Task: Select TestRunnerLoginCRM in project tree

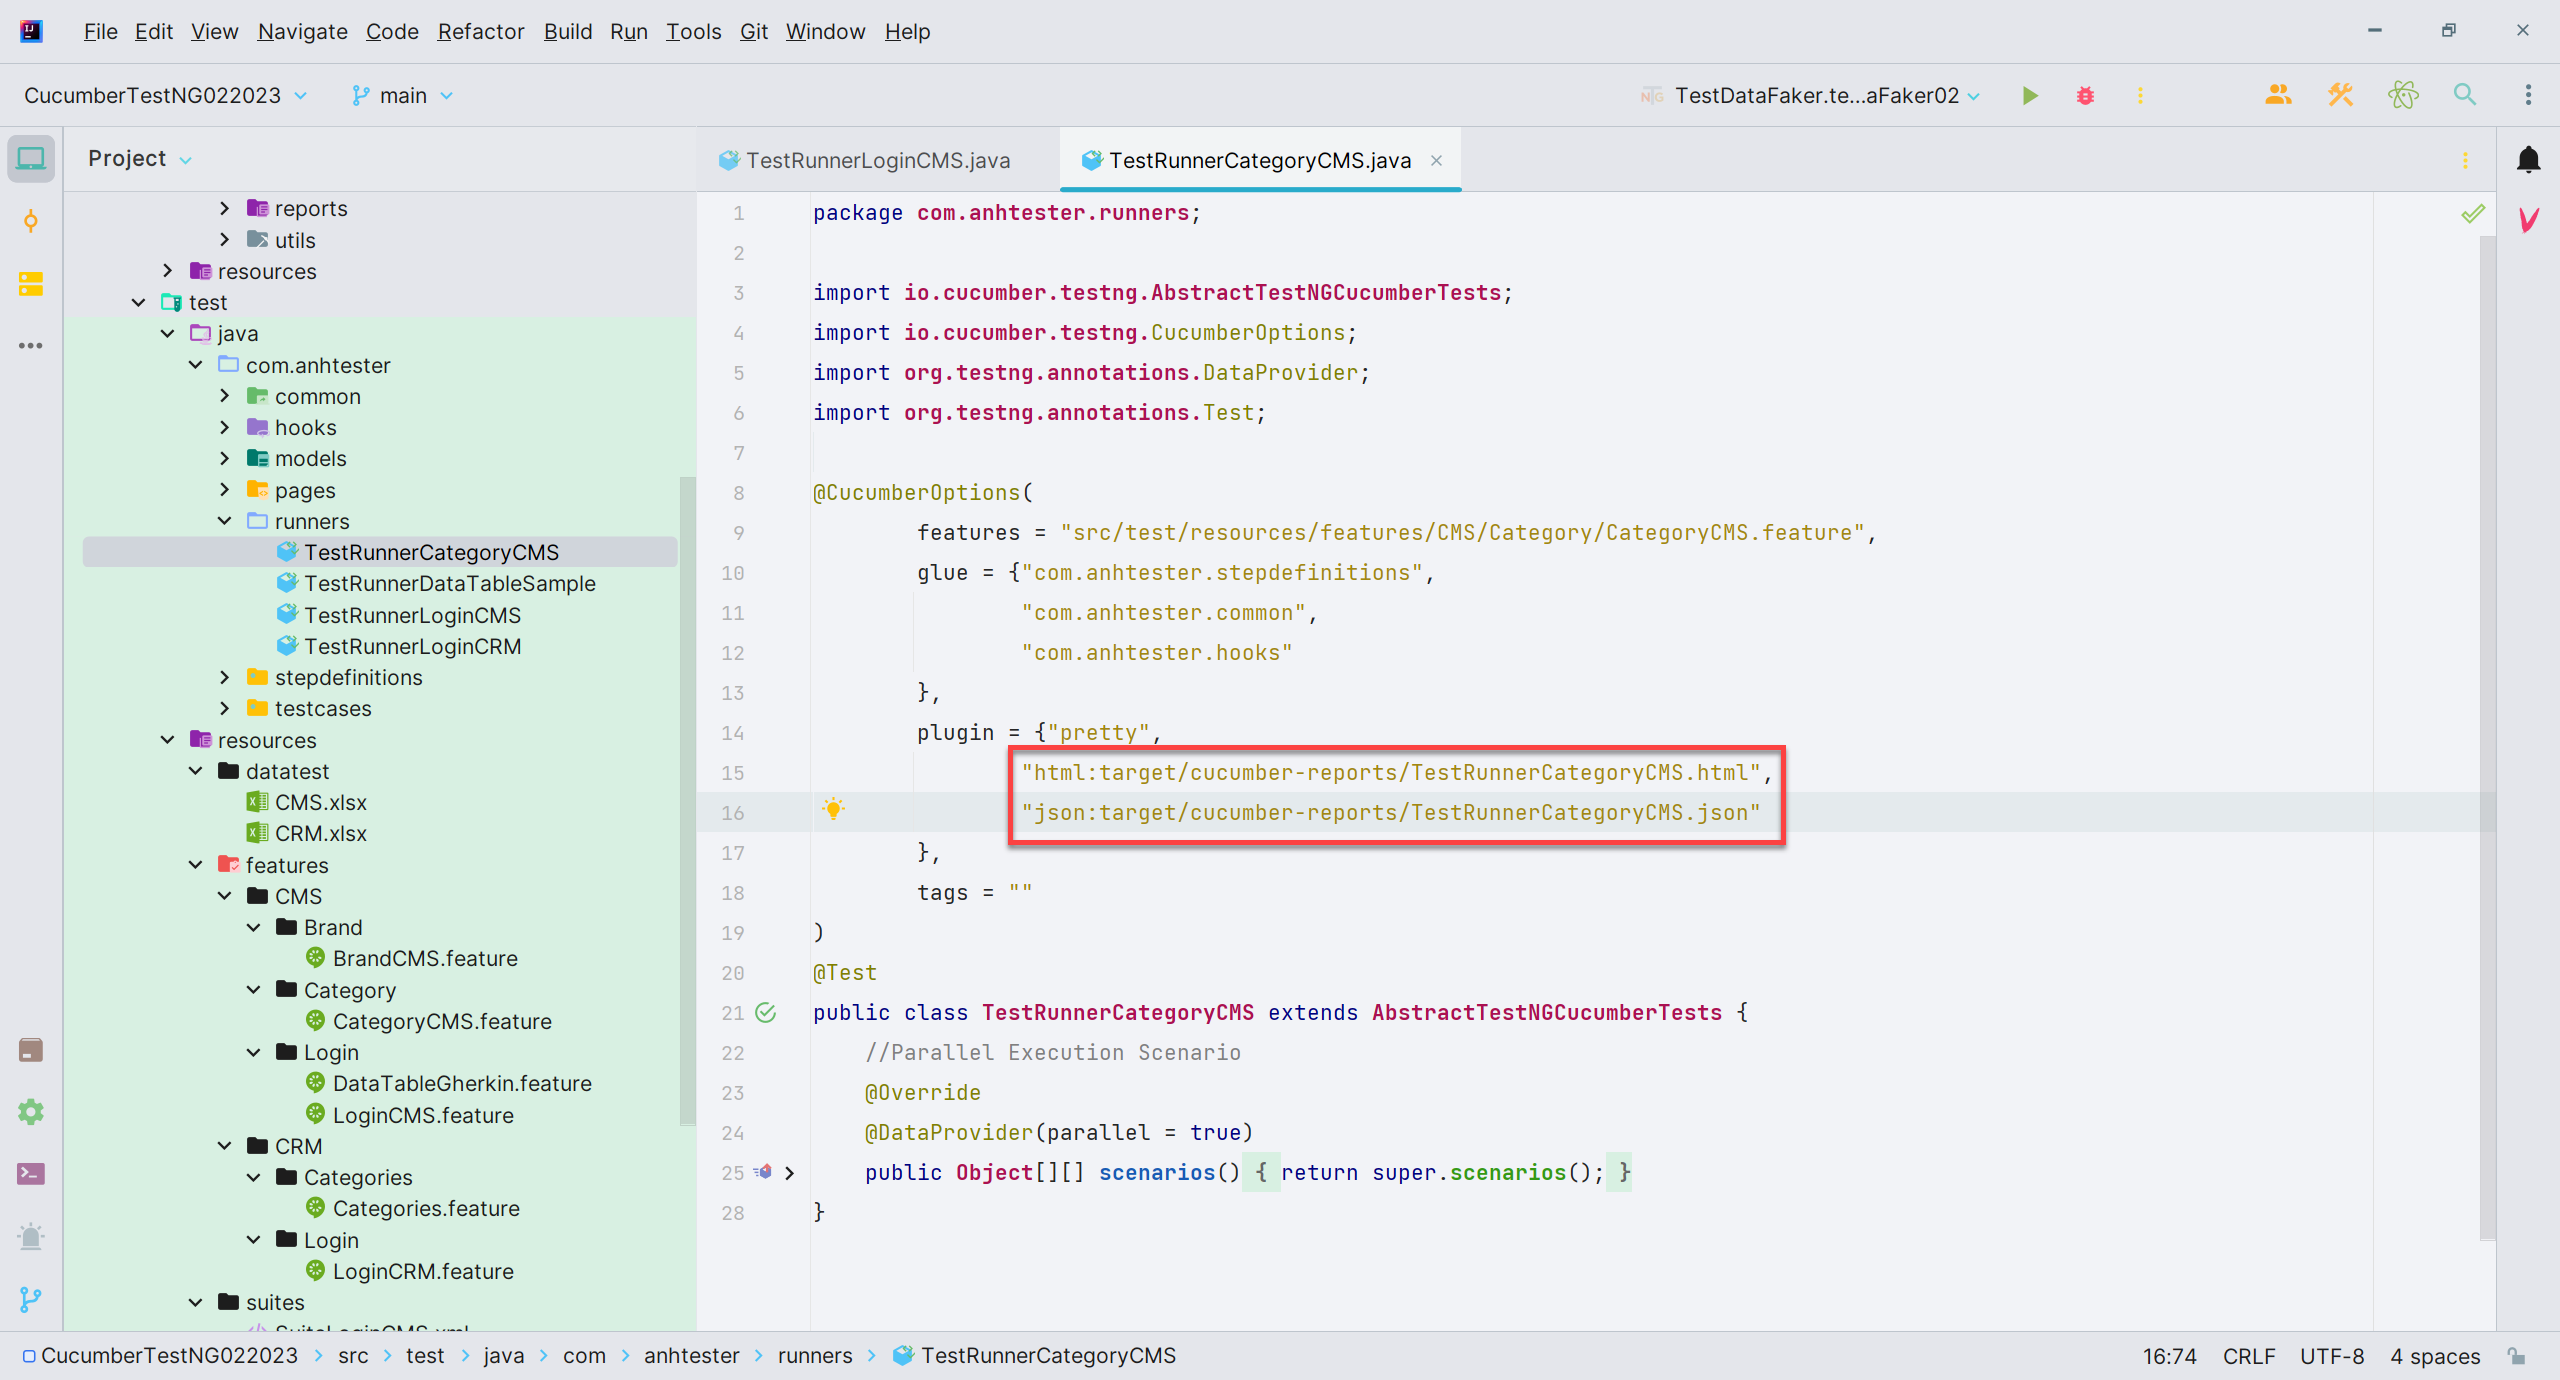Action: pyautogui.click(x=412, y=646)
